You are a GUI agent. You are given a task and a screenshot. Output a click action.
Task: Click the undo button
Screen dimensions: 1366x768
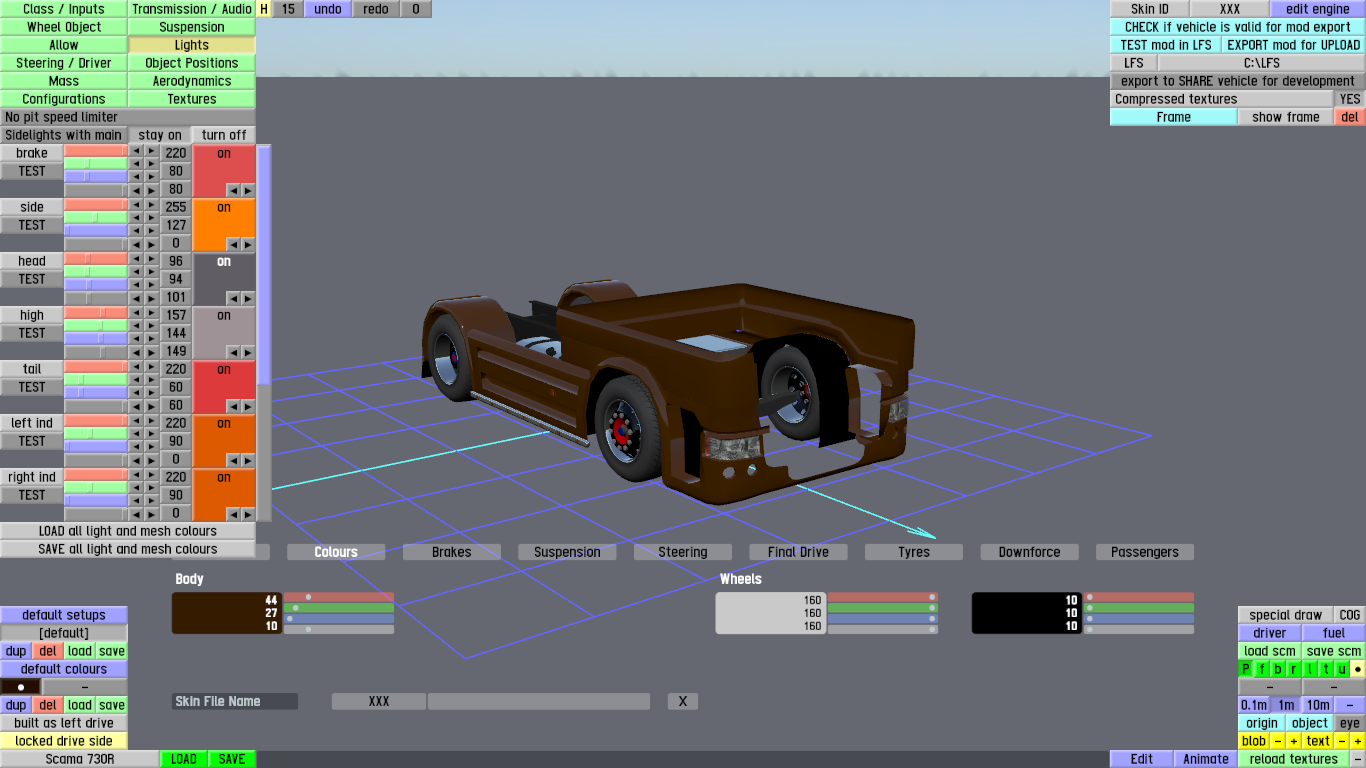pos(328,9)
